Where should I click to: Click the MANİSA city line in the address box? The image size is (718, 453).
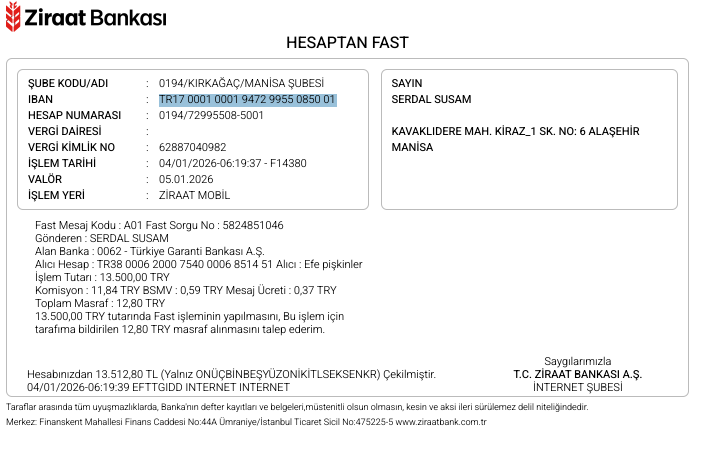412,147
